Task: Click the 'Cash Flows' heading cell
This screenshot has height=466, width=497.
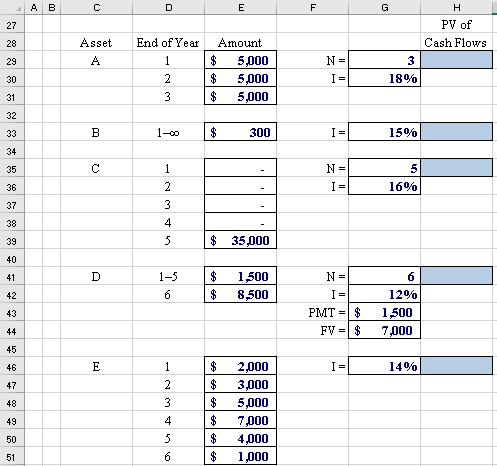Action: tap(457, 42)
